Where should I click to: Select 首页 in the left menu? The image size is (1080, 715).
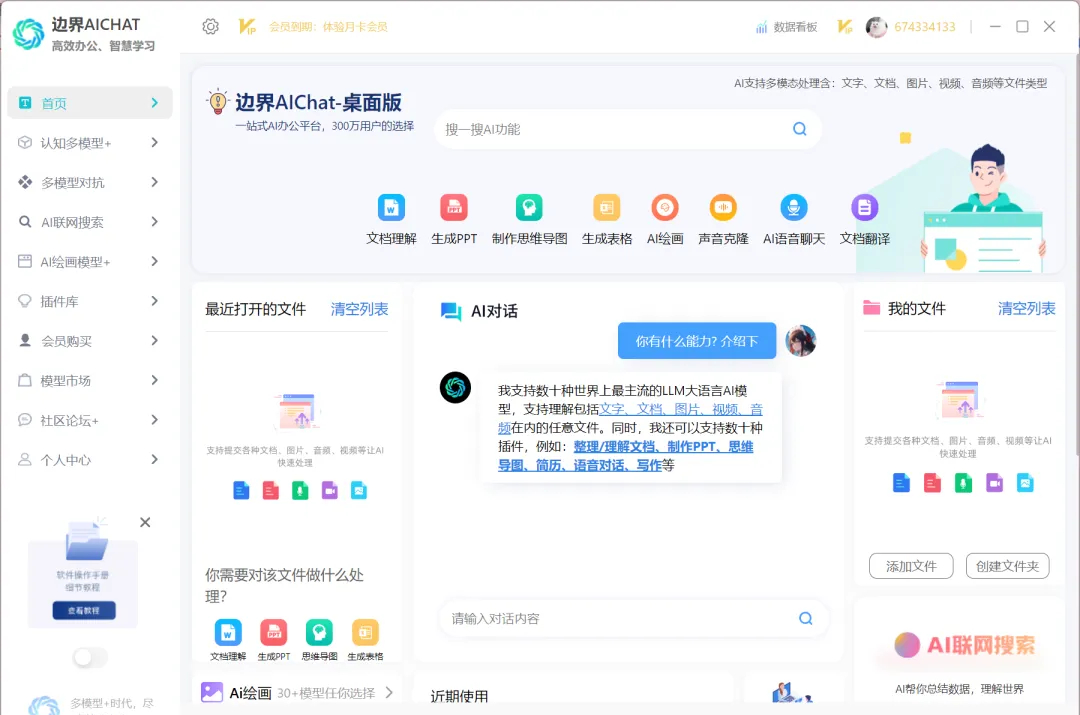tap(89, 103)
